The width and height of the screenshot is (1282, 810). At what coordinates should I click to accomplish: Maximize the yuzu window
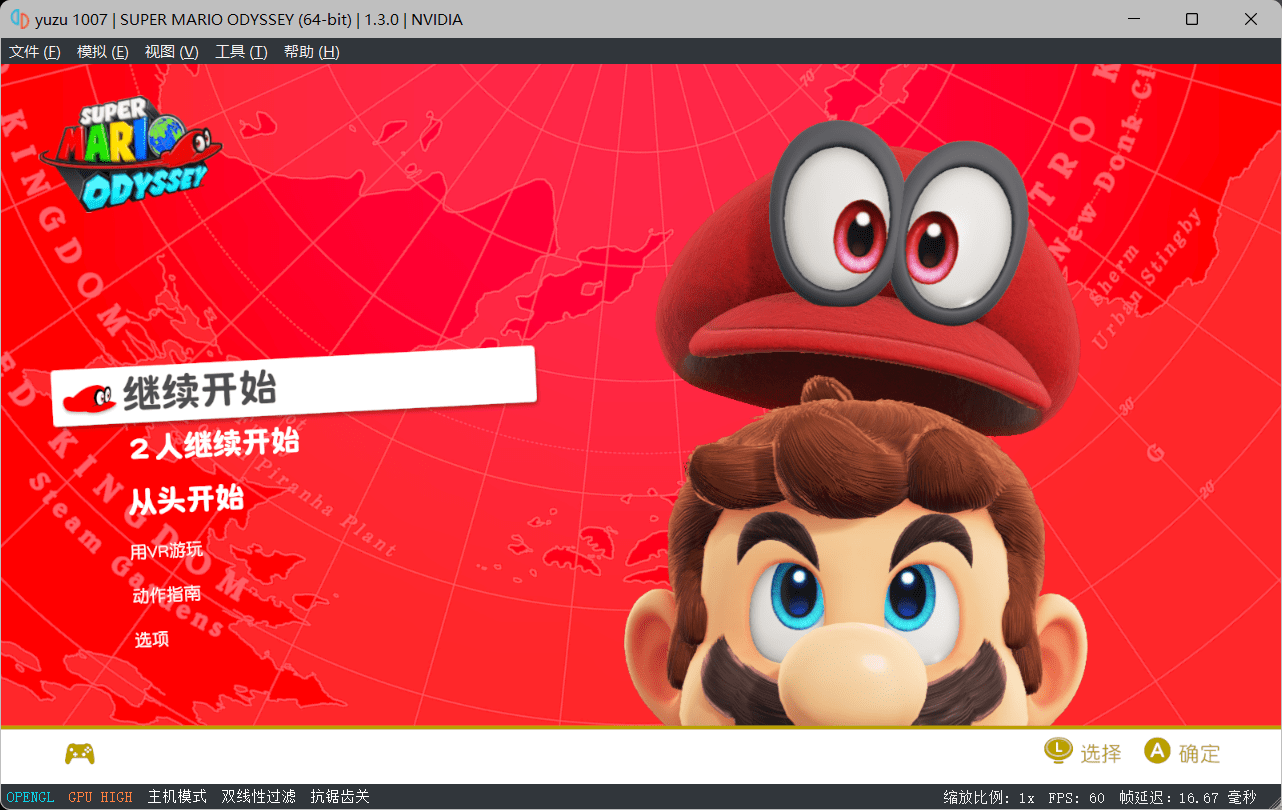tap(1192, 19)
